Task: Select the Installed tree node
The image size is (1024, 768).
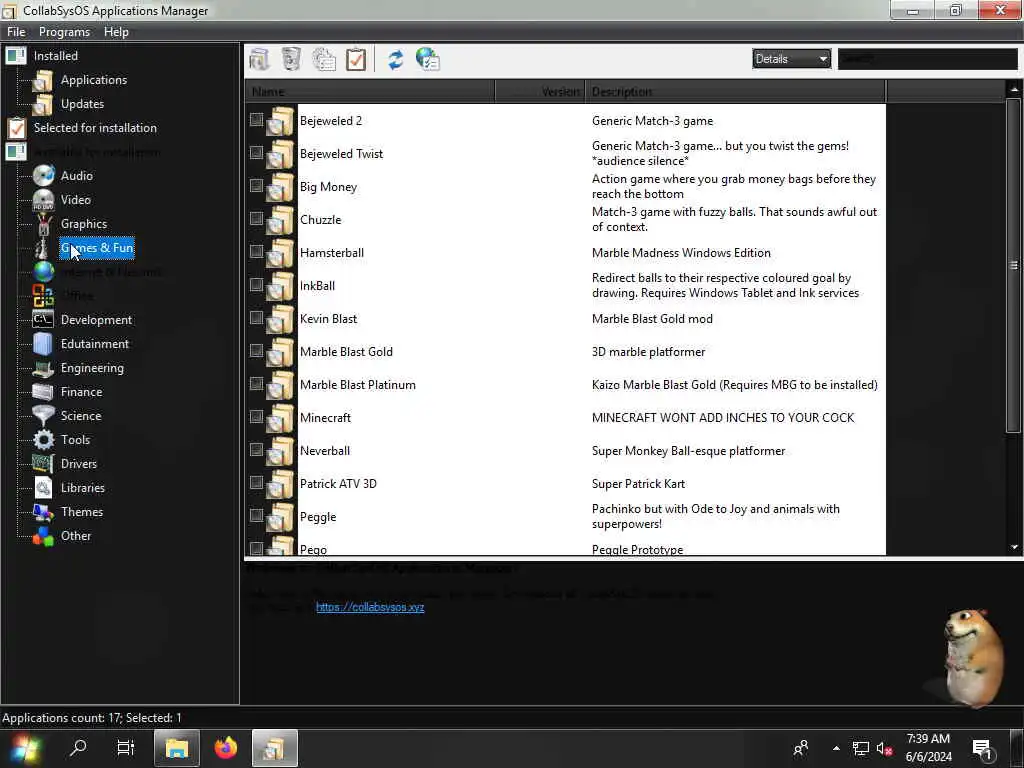Action: [x=56, y=56]
